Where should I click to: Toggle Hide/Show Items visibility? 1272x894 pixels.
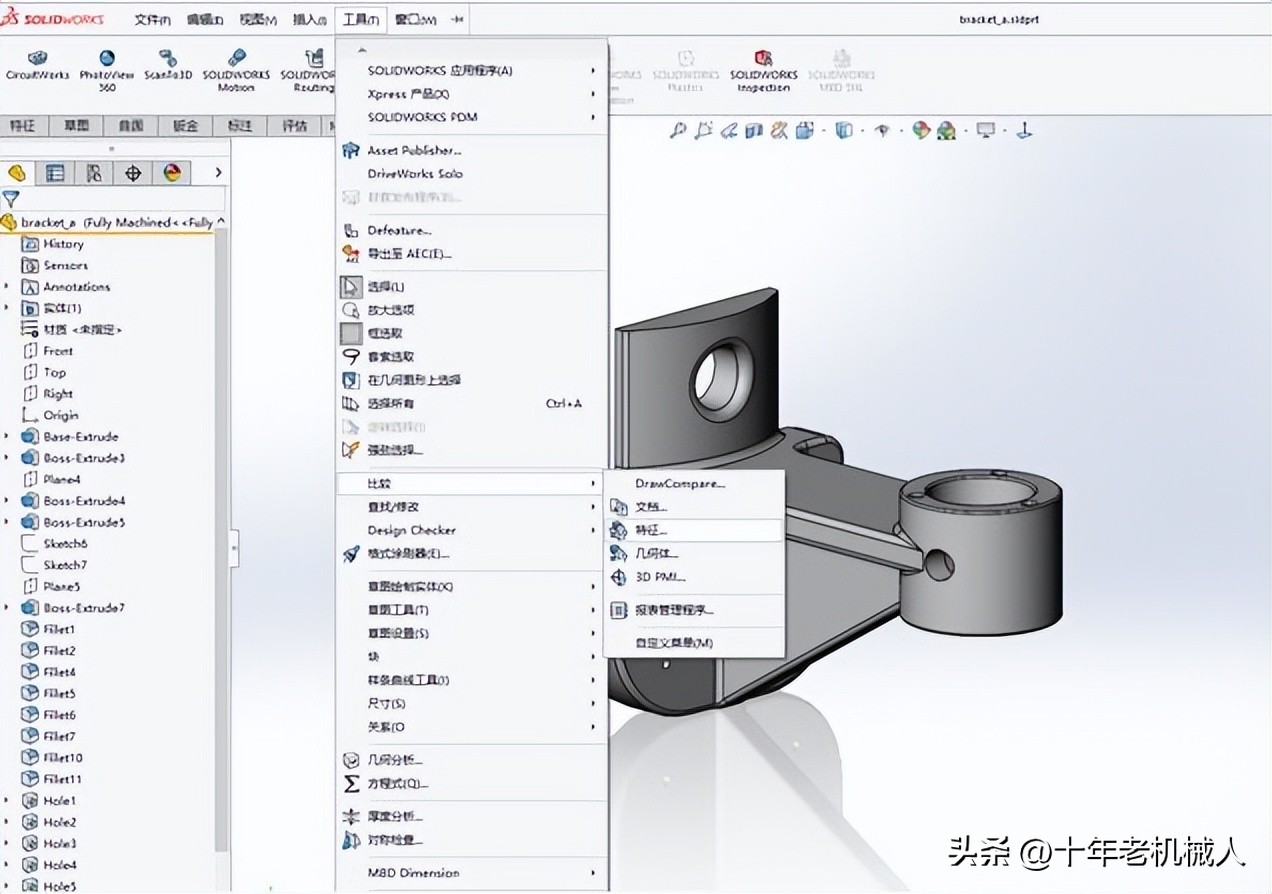(884, 129)
